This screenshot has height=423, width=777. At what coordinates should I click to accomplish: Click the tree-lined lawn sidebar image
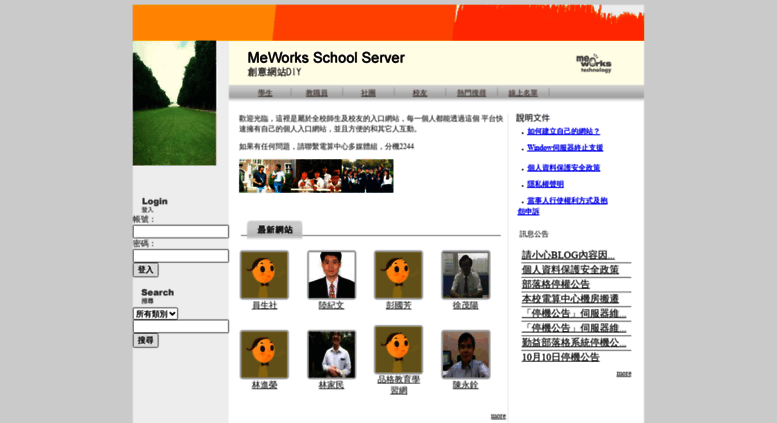[174, 103]
